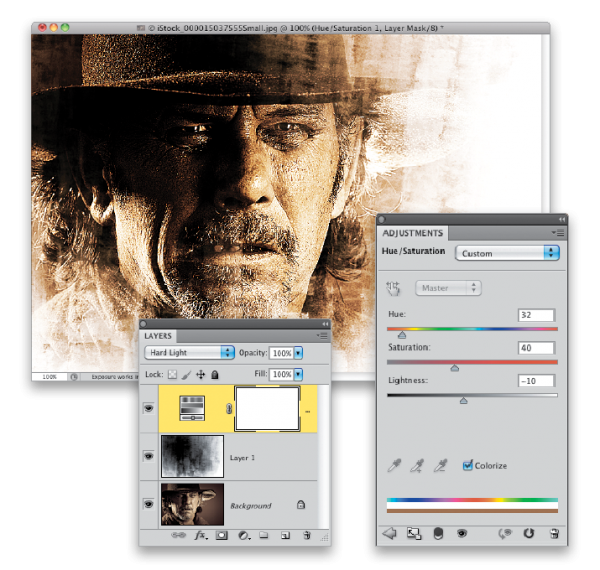The image size is (600, 570).
Task: Uncheck the Colorize checkbox
Action: (x=468, y=465)
